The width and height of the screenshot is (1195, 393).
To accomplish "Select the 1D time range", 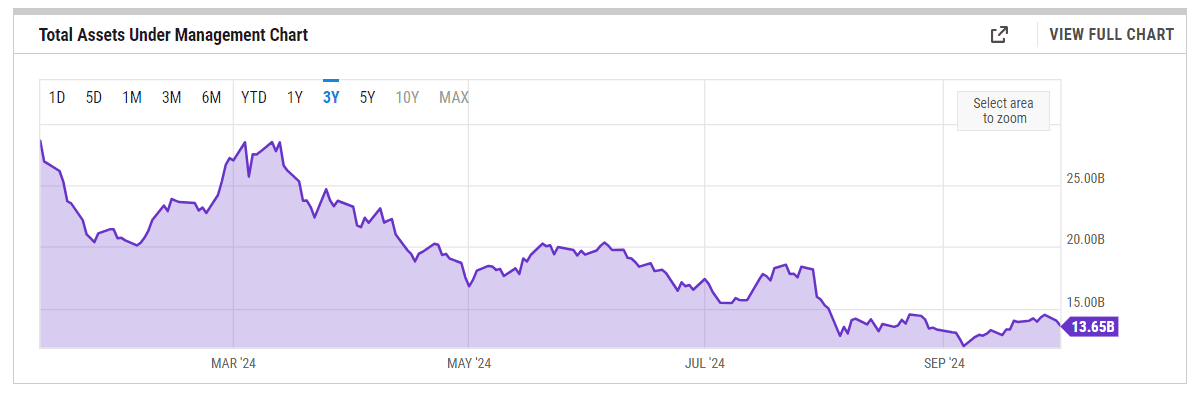I will pos(56,97).
